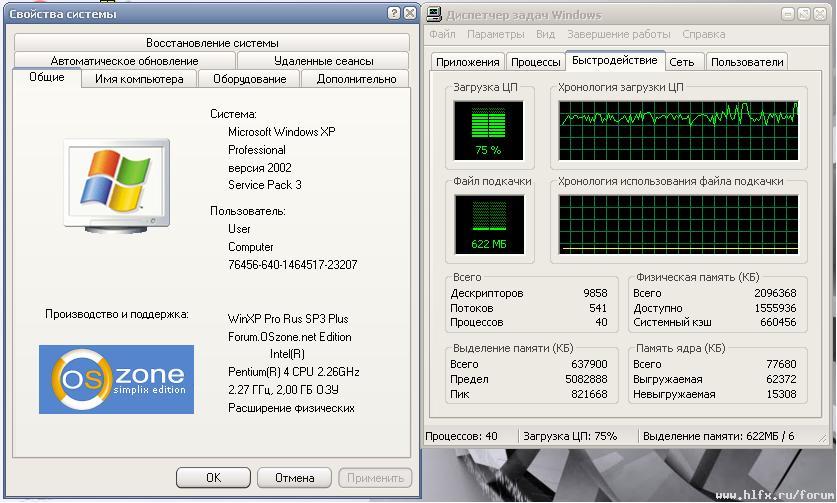The image size is (837, 503).
Task: Click the page file gauge showing 622 МБ
Action: (488, 224)
